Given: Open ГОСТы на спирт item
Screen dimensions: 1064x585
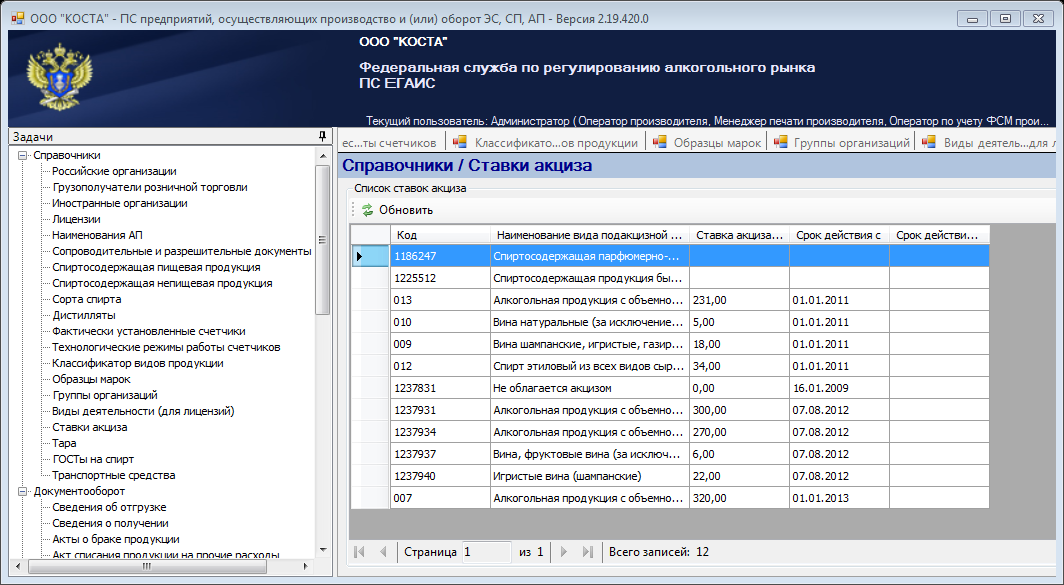Looking at the screenshot, I should 93,459.
